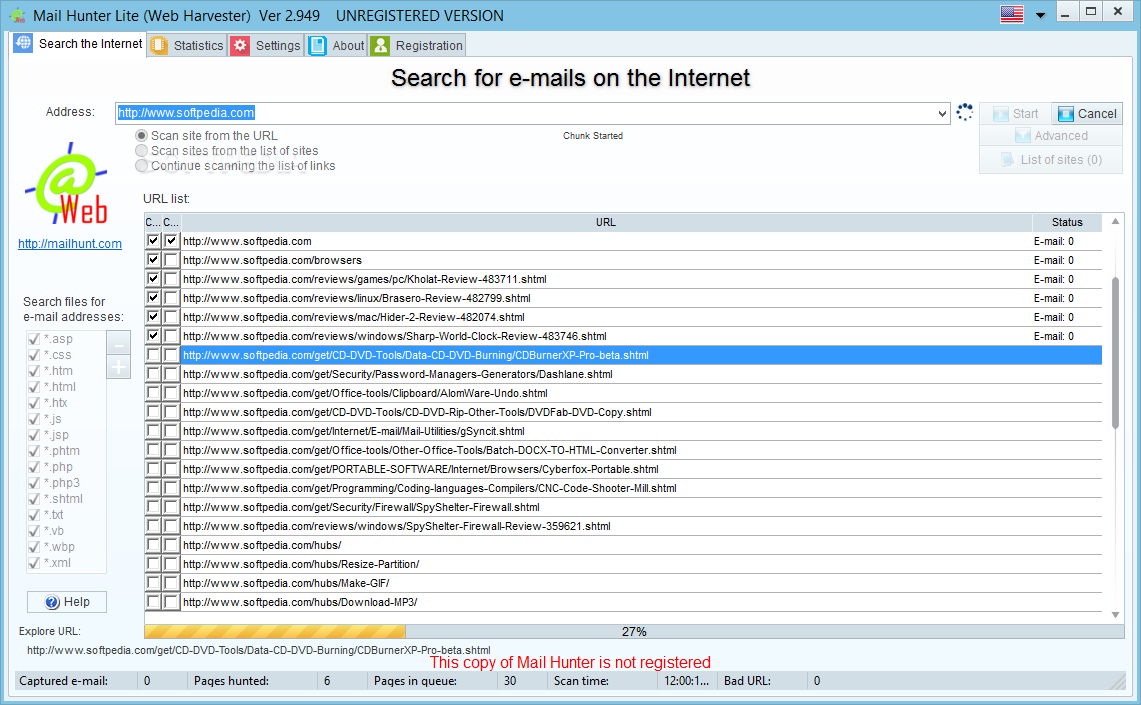This screenshot has height=705, width=1141.
Task: Open the Settings tab
Action: [x=266, y=46]
